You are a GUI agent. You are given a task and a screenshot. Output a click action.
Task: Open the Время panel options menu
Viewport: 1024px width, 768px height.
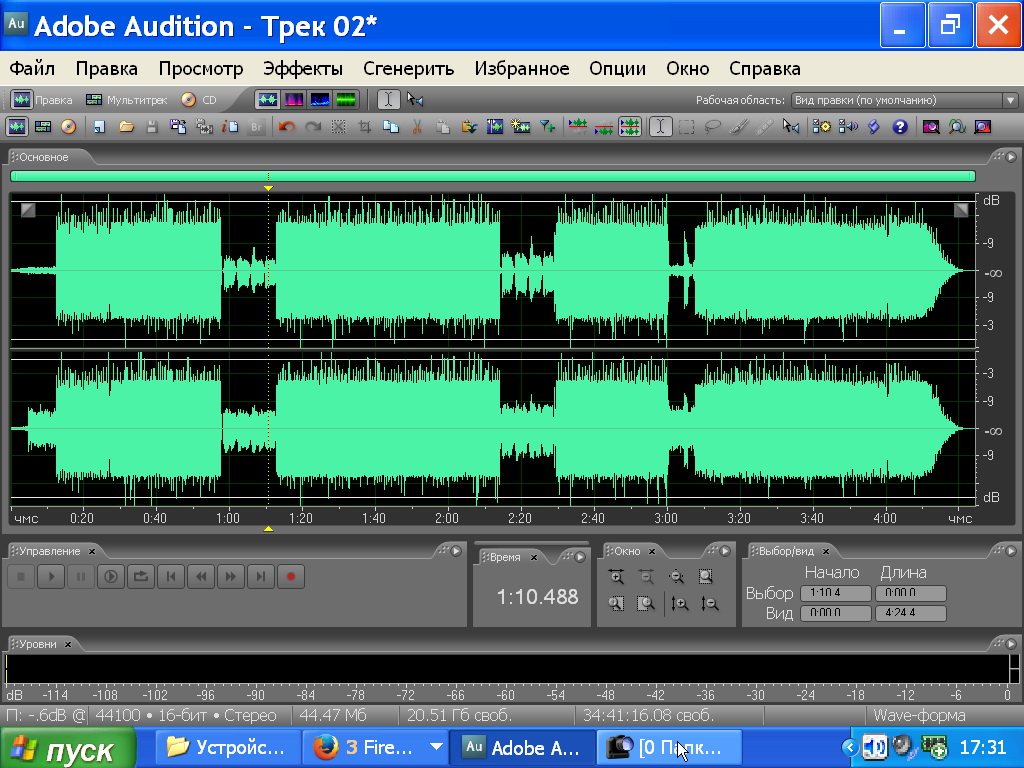tap(580, 557)
